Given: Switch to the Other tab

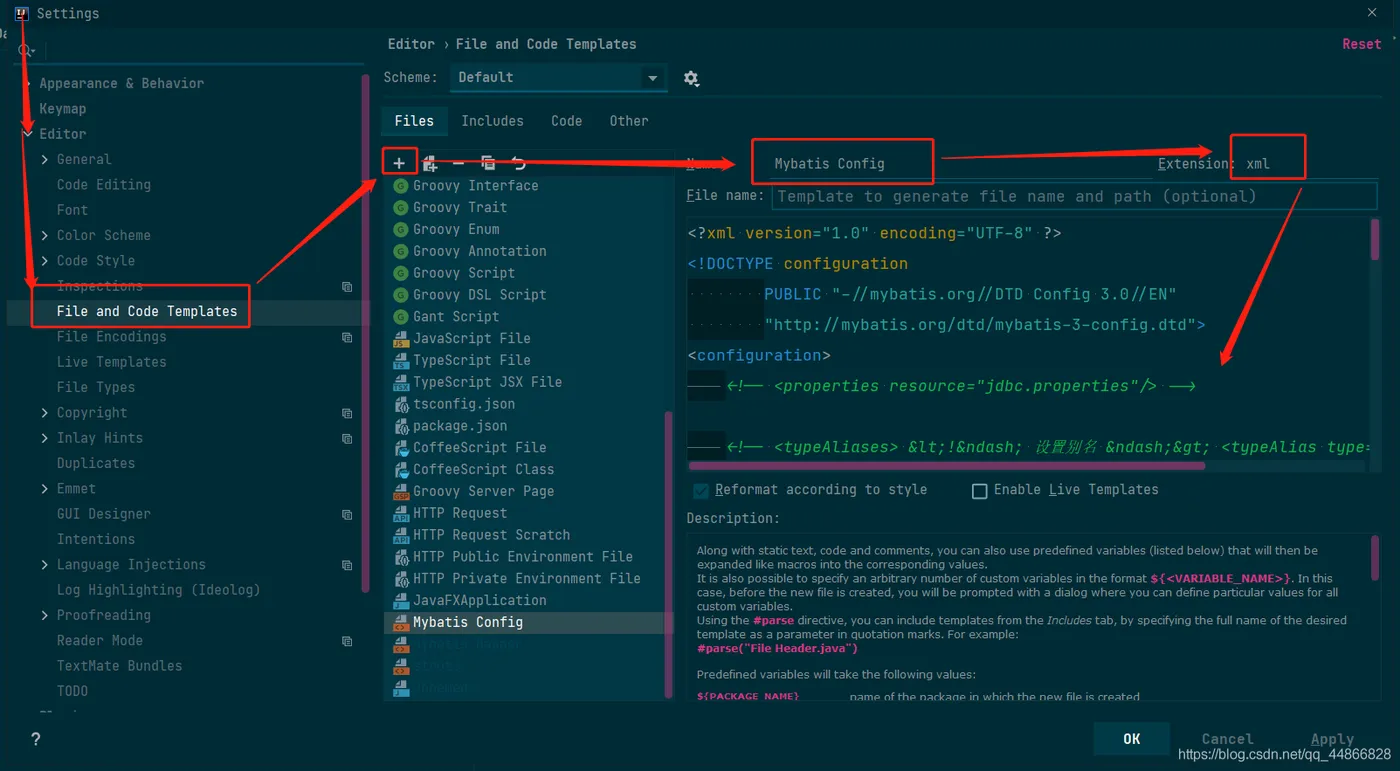Looking at the screenshot, I should tap(629, 121).
